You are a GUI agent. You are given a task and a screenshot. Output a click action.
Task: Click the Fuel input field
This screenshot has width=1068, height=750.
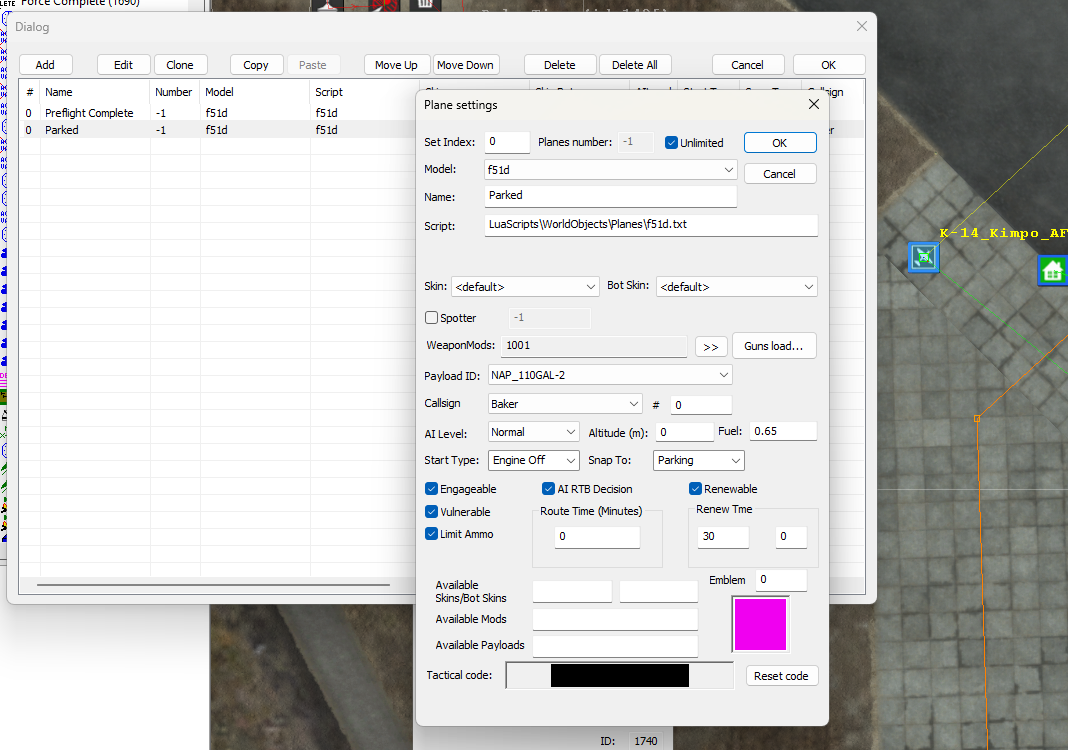click(x=783, y=431)
